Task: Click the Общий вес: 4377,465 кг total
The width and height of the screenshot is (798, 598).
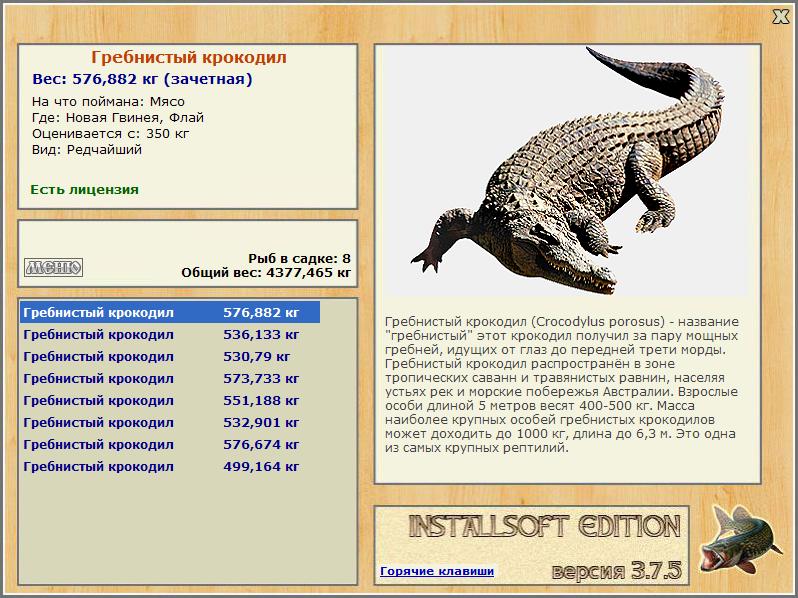Action: tap(266, 272)
